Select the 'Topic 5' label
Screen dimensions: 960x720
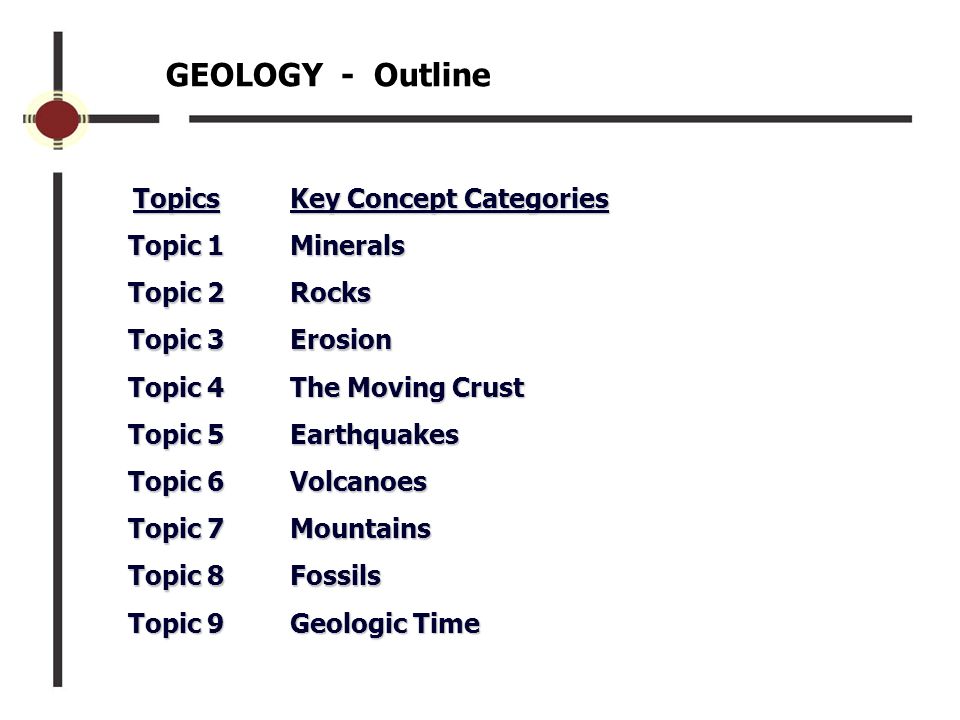coord(176,436)
